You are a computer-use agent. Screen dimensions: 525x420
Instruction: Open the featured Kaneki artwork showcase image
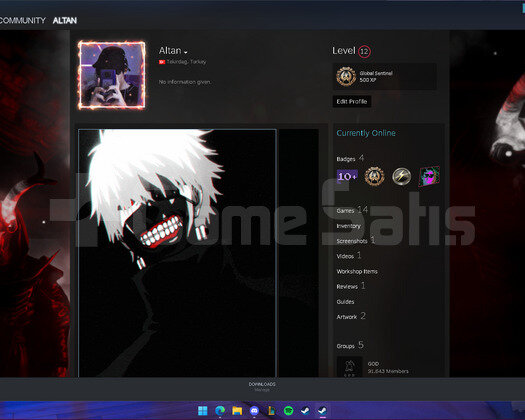click(x=177, y=253)
